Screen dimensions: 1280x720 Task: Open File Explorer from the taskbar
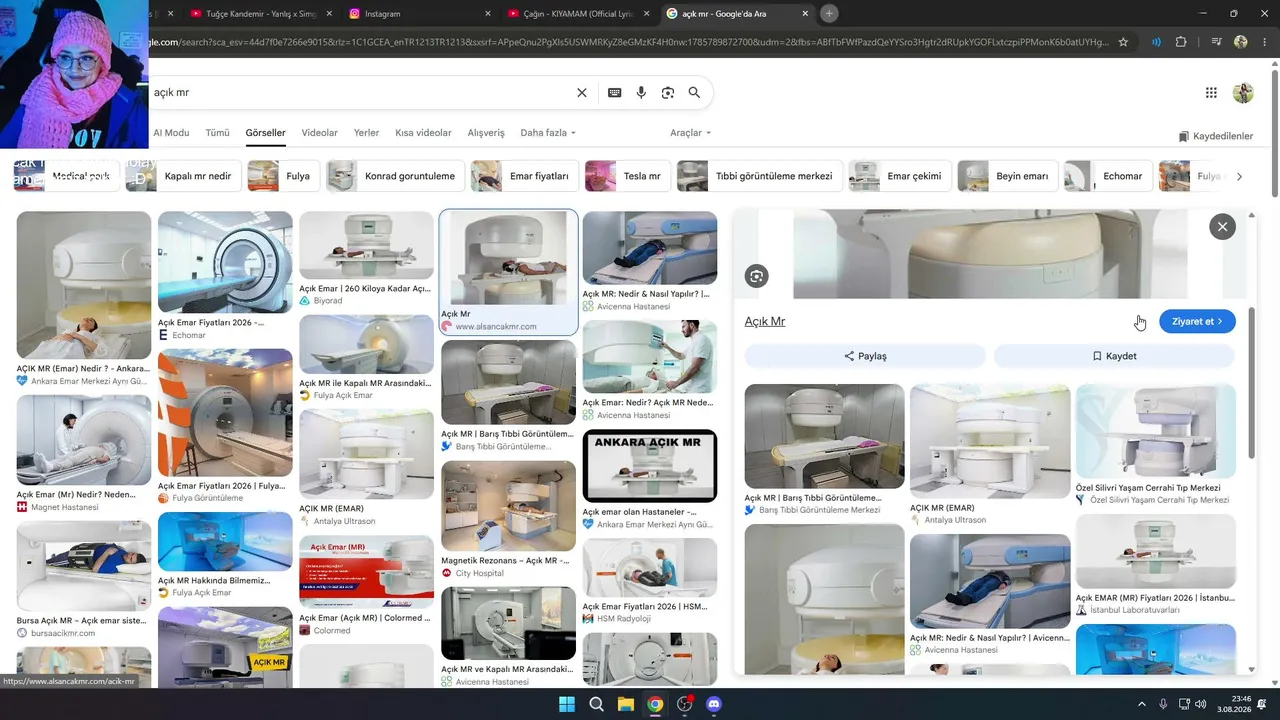coord(625,704)
